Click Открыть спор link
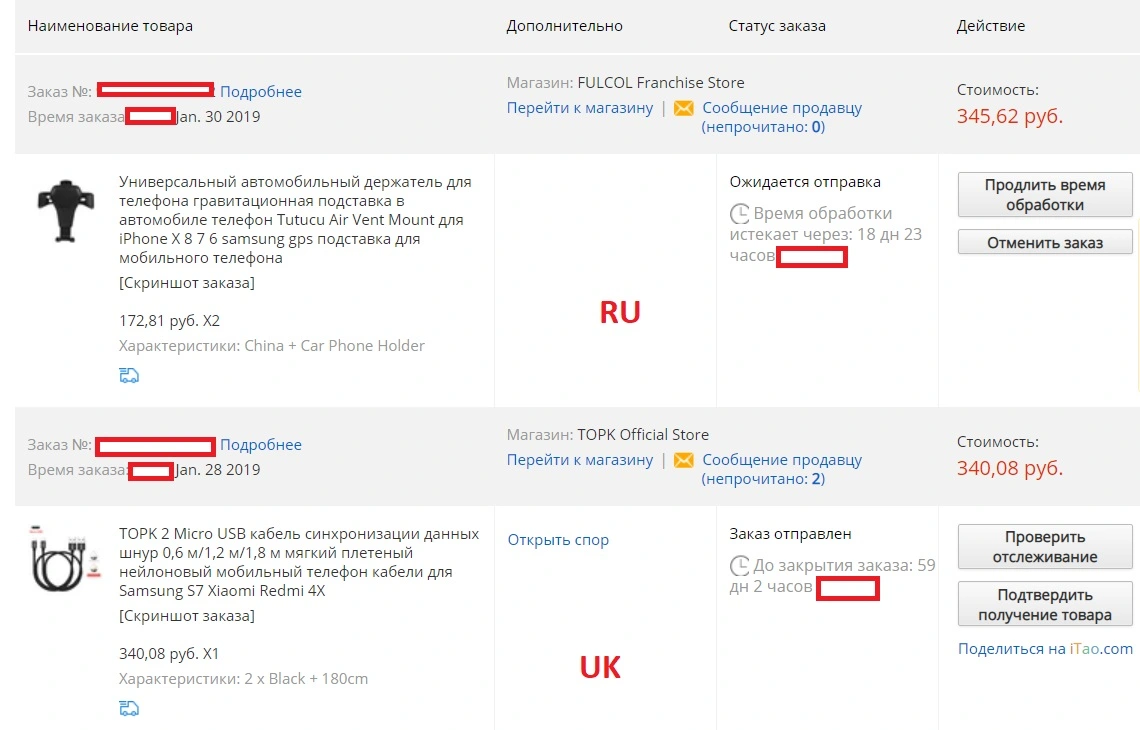The width and height of the screenshot is (1140, 730). click(x=558, y=540)
